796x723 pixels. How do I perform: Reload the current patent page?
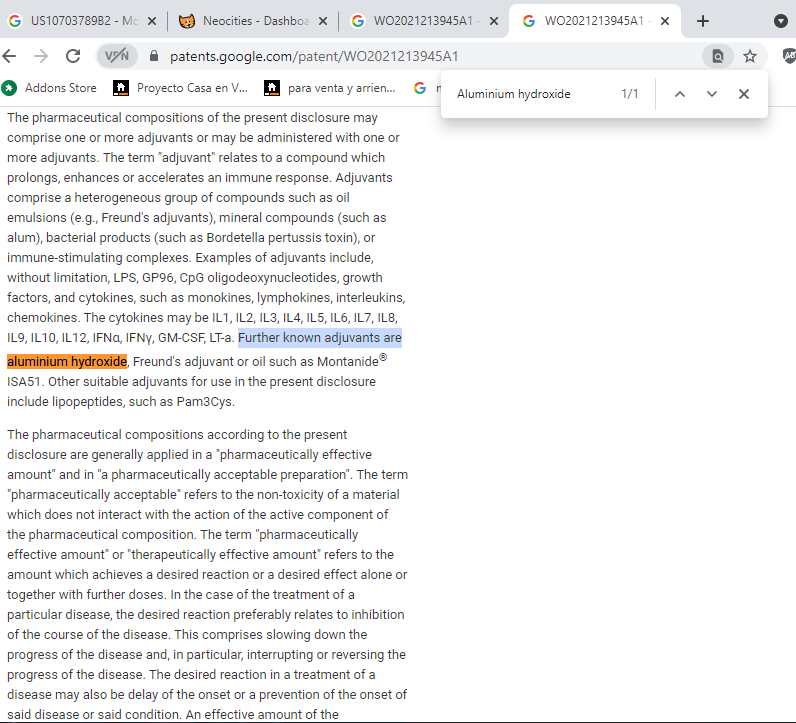click(73, 56)
